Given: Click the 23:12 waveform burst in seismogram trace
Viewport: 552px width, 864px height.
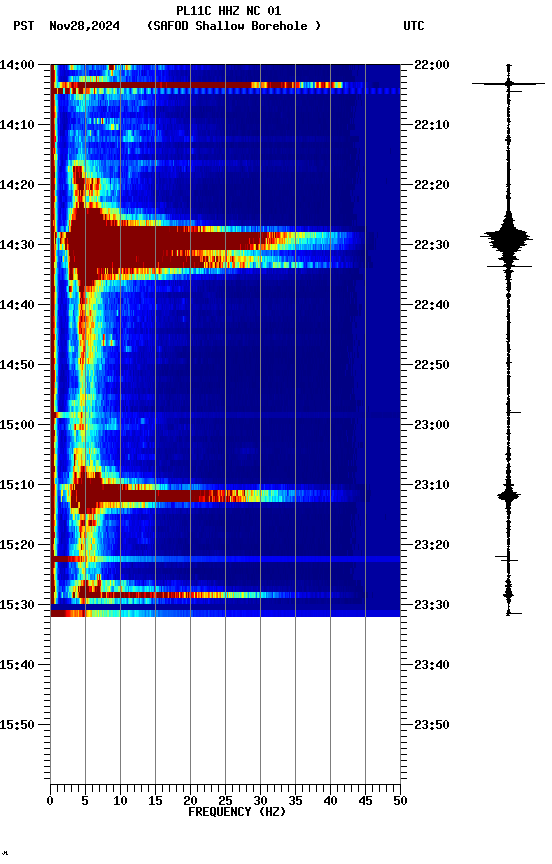Looking at the screenshot, I should click(508, 495).
